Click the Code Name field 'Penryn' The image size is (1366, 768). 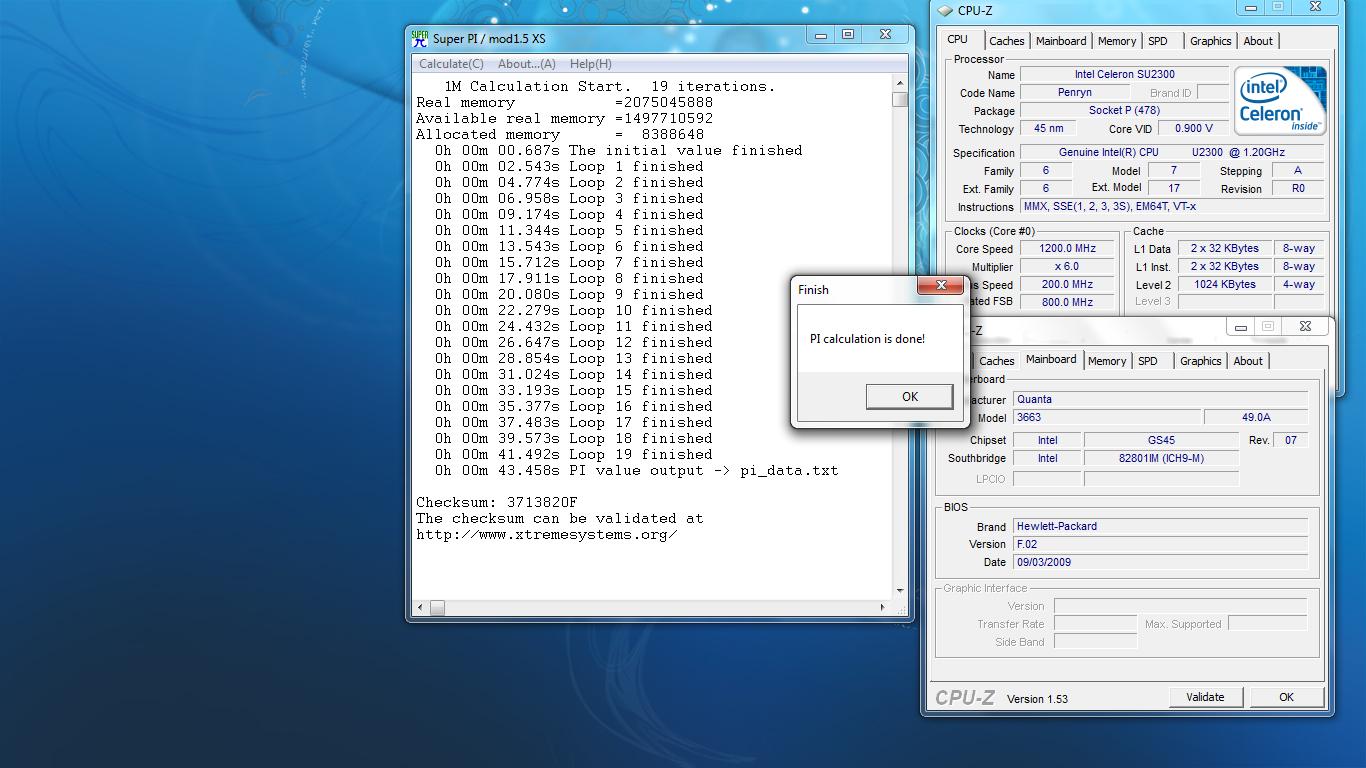[1074, 92]
